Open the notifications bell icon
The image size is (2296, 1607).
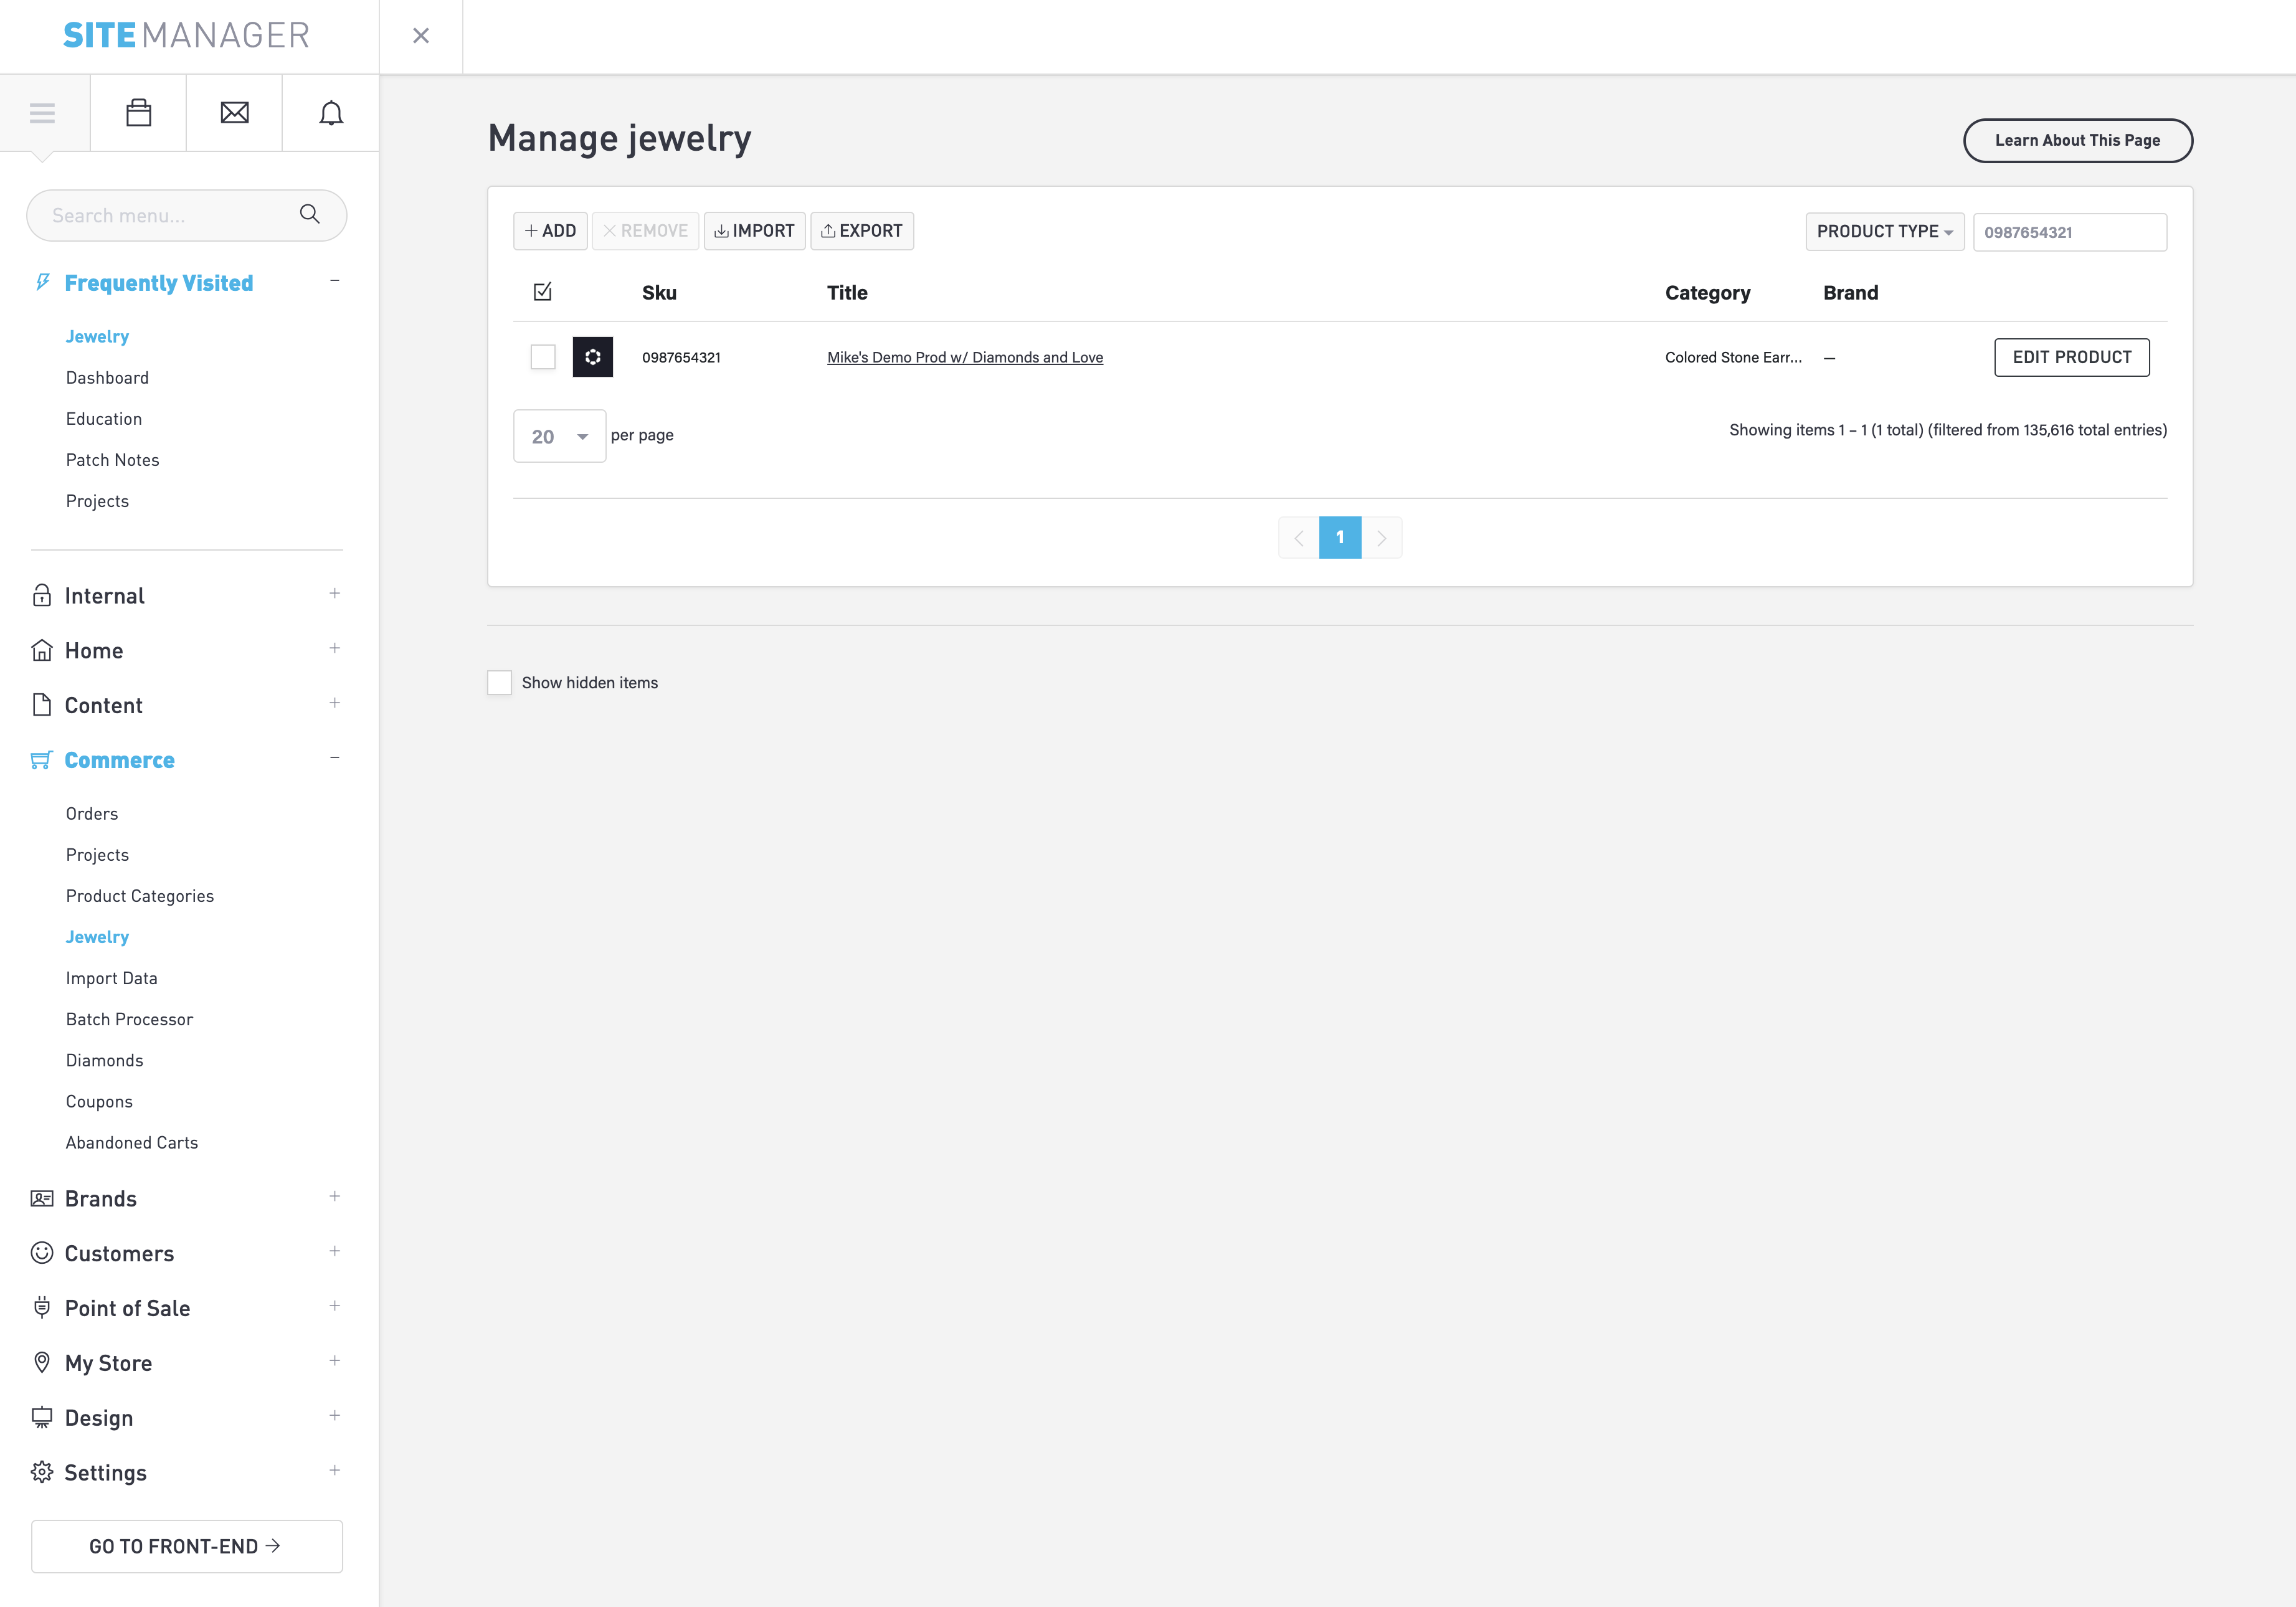[x=331, y=113]
